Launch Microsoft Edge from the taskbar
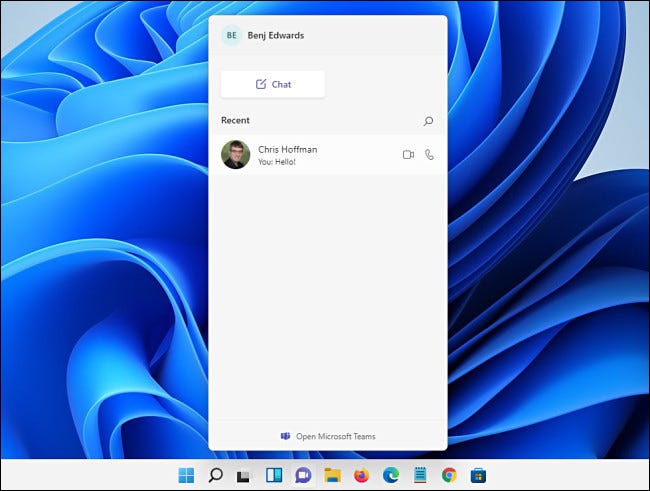 (x=391, y=475)
